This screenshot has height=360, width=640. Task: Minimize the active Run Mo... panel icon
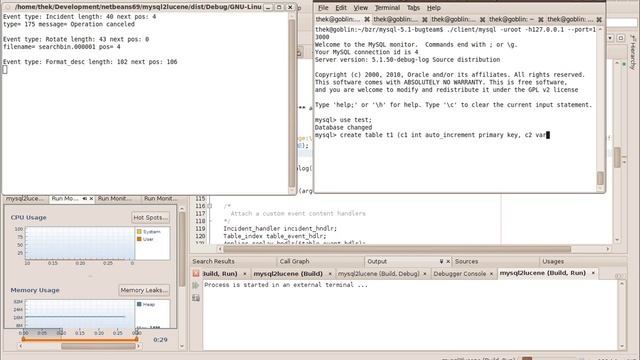[x=84, y=198]
